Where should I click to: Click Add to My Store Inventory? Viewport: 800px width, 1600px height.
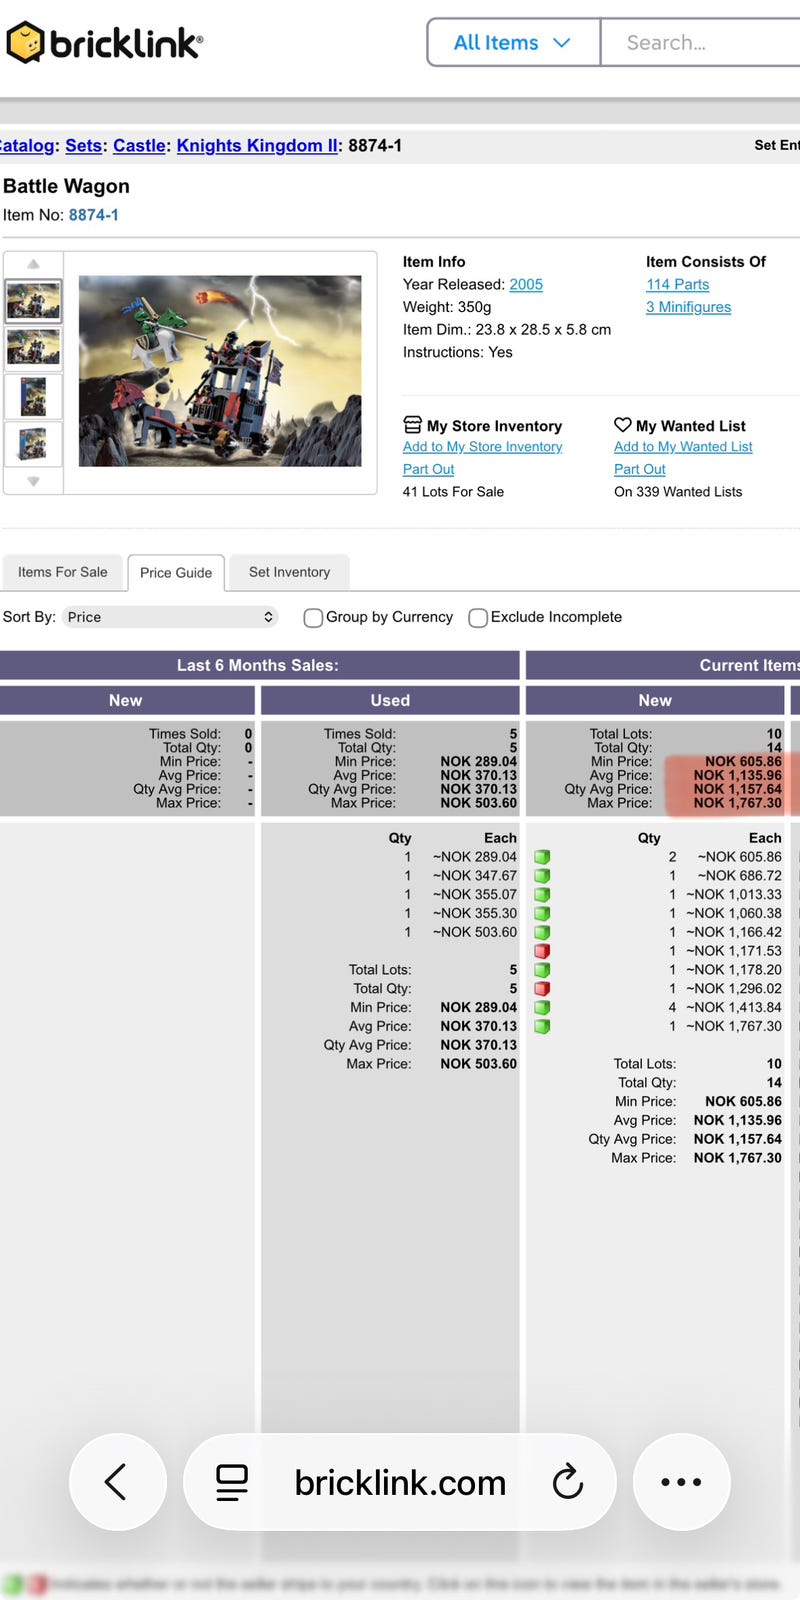[482, 447]
